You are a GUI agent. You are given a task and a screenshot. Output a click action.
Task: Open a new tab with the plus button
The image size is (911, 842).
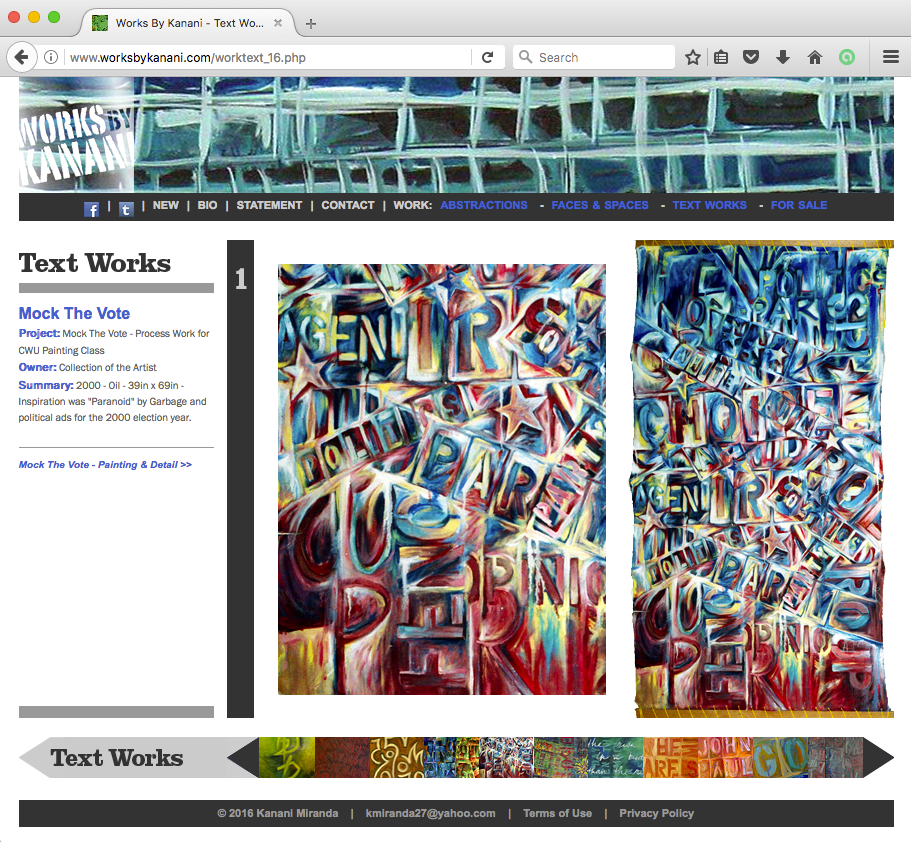point(311,24)
